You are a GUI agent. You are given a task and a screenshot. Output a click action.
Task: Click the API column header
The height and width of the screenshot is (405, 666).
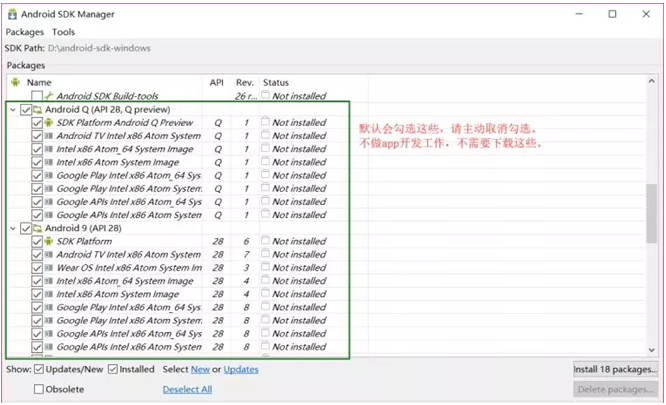coord(217,82)
